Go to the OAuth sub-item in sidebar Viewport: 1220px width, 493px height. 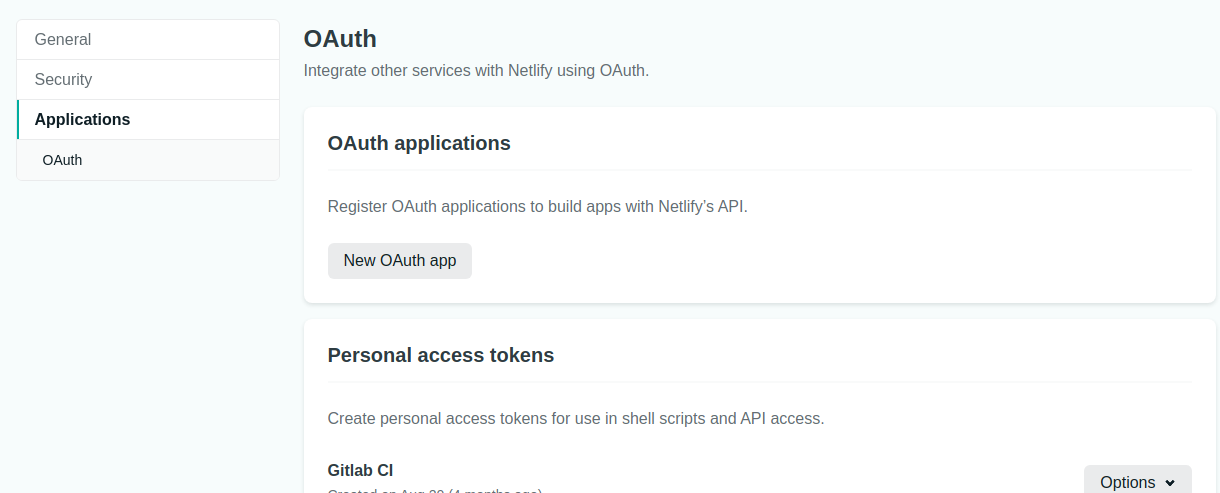coord(148,160)
